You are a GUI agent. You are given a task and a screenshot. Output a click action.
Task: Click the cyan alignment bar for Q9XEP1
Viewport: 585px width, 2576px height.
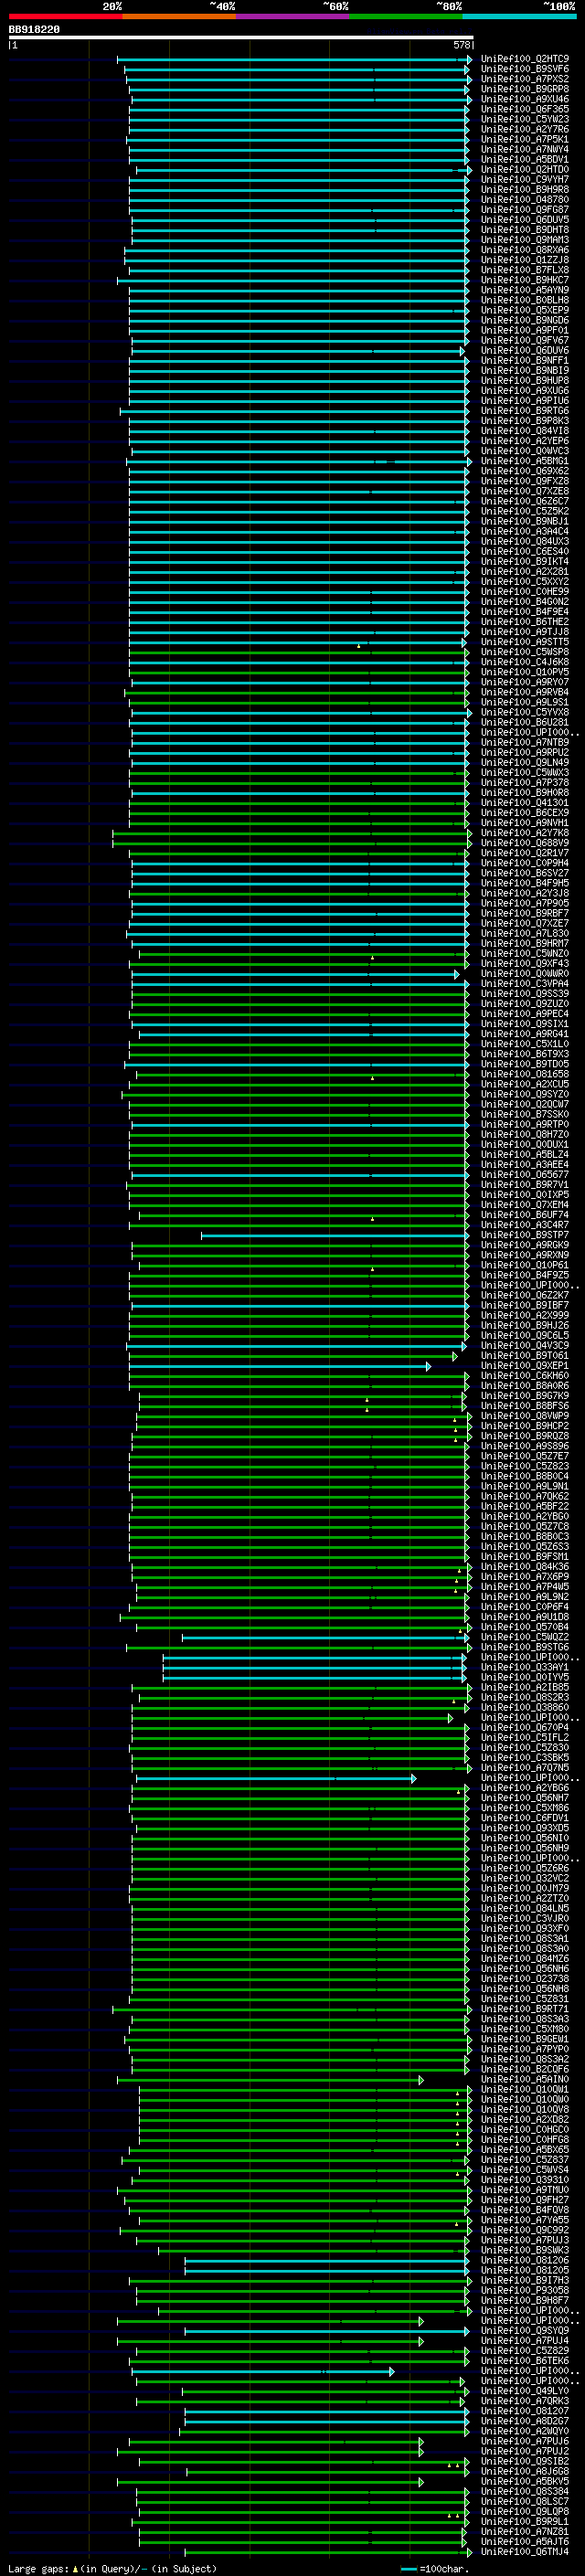[x=279, y=1366]
